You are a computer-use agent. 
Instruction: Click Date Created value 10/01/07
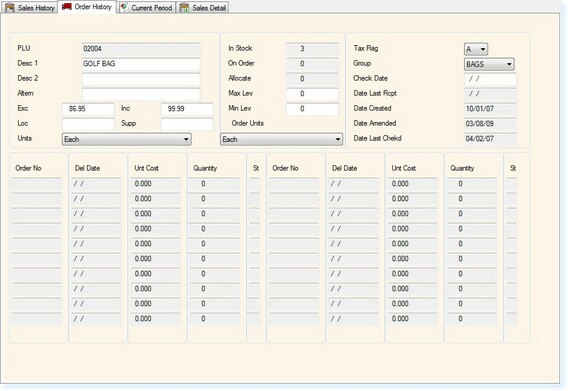[x=490, y=109]
